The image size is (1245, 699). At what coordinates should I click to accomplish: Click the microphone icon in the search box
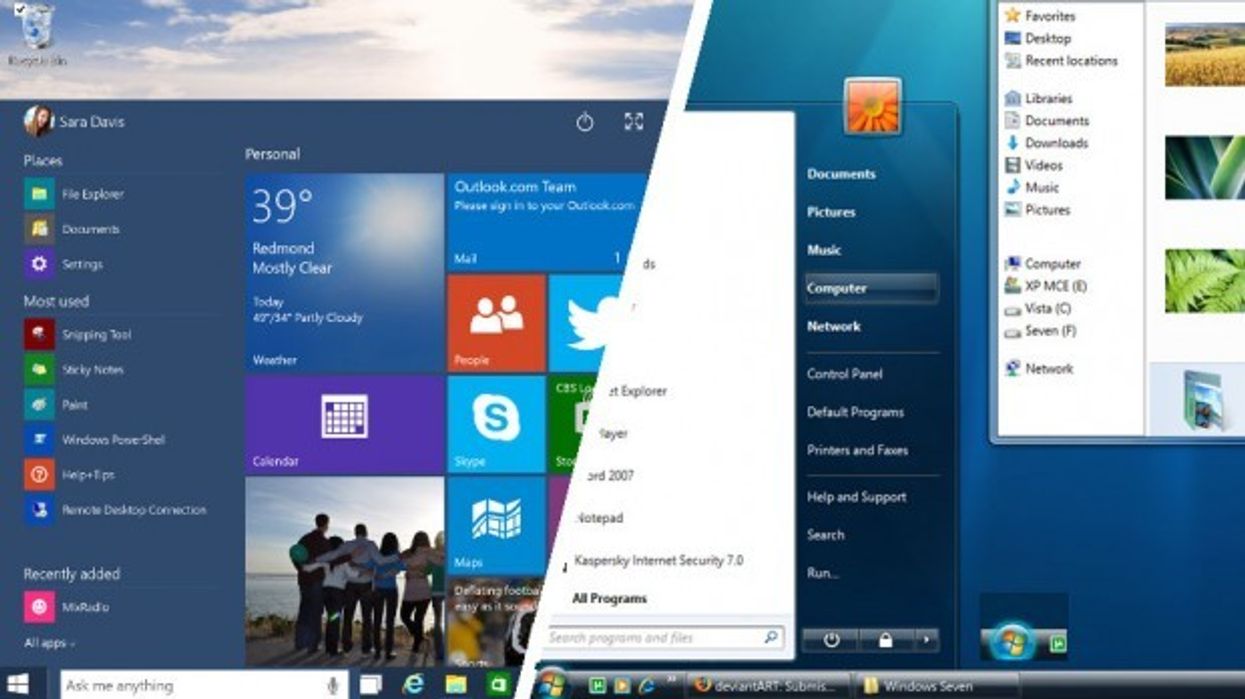pos(332,685)
